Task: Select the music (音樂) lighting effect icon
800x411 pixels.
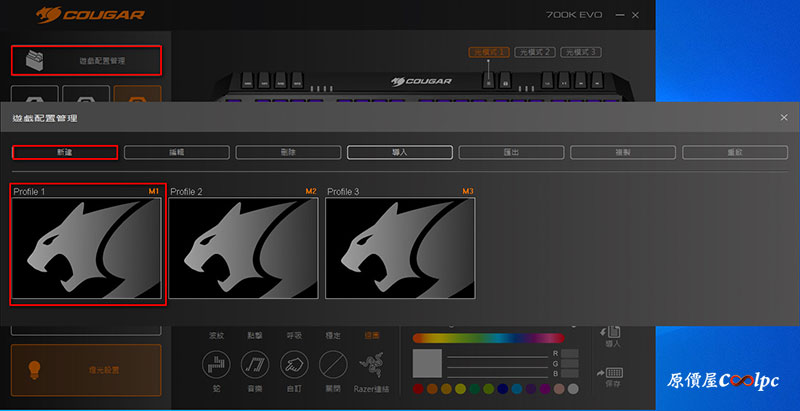Action: (255, 364)
